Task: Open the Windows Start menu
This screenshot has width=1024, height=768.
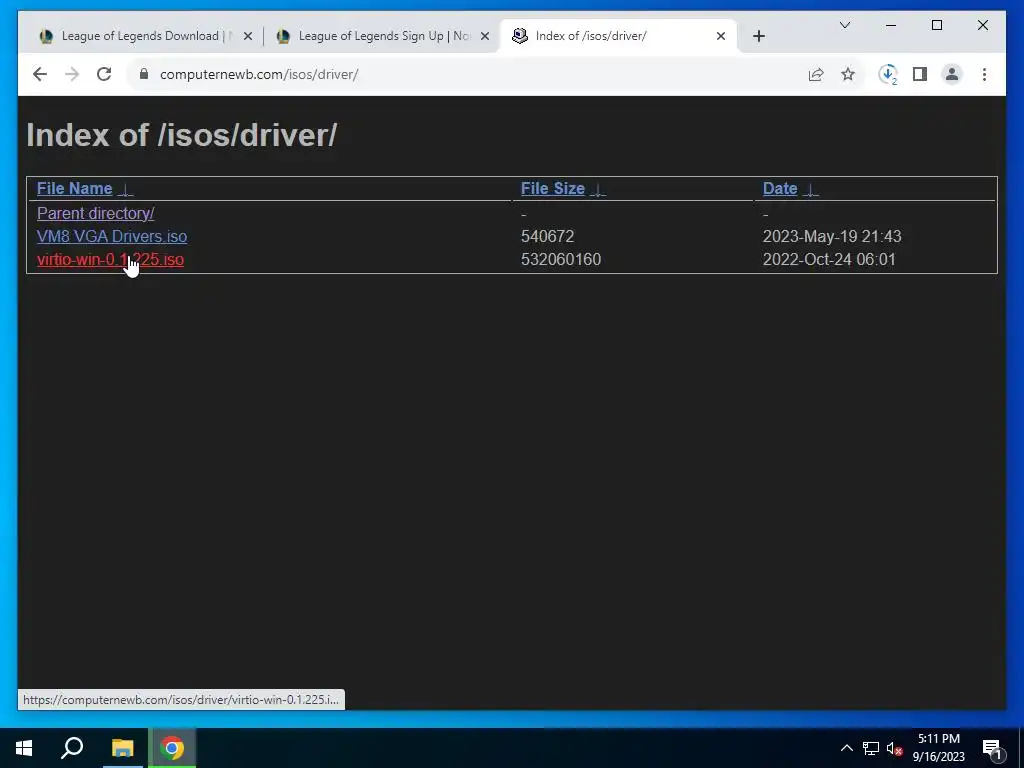Action: (x=24, y=748)
